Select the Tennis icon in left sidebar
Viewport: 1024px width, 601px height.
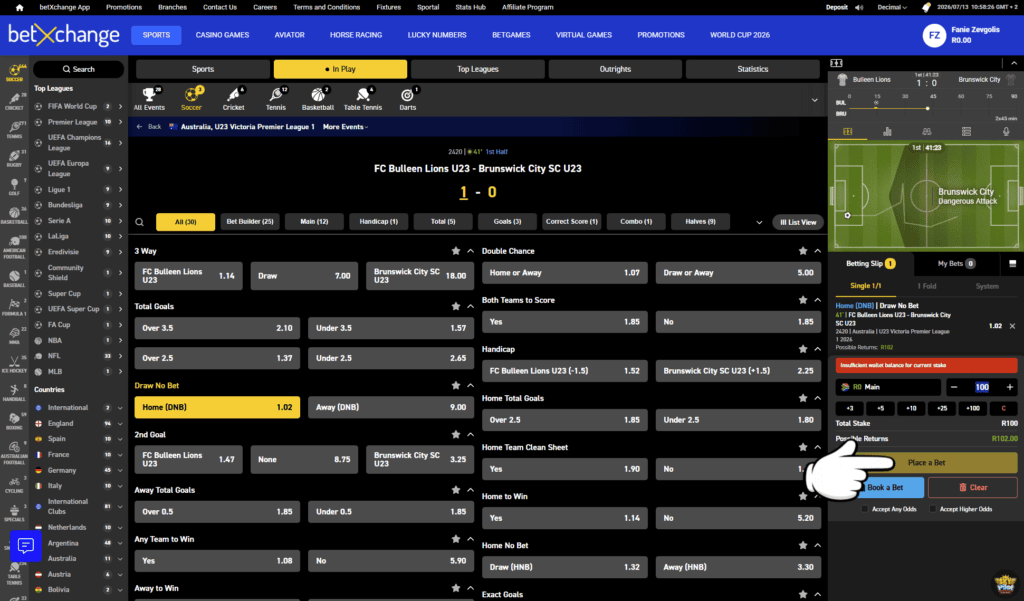tap(14, 129)
